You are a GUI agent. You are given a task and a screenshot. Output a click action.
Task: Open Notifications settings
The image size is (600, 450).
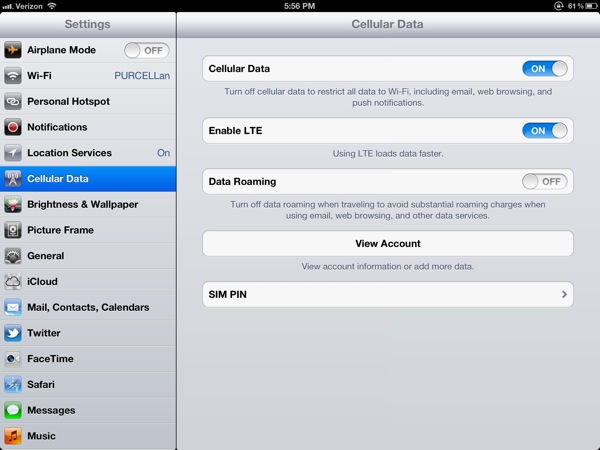pos(88,127)
